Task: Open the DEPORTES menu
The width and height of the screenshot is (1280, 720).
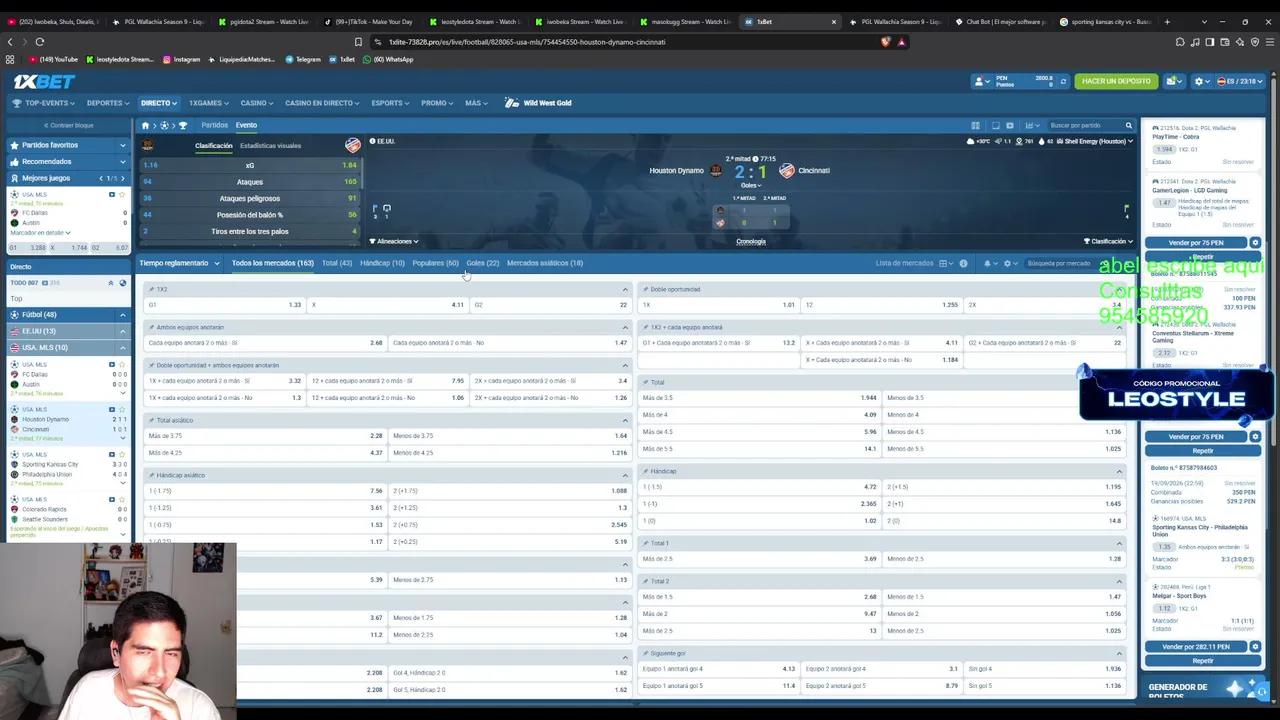Action: [x=107, y=103]
